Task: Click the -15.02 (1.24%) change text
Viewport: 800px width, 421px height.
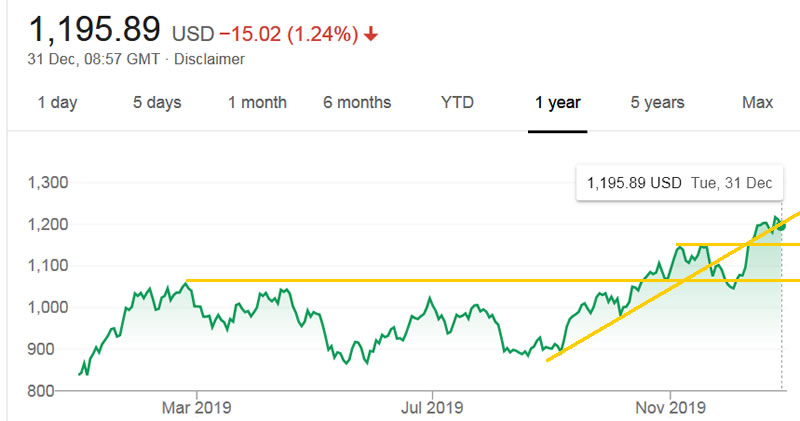Action: [289, 34]
